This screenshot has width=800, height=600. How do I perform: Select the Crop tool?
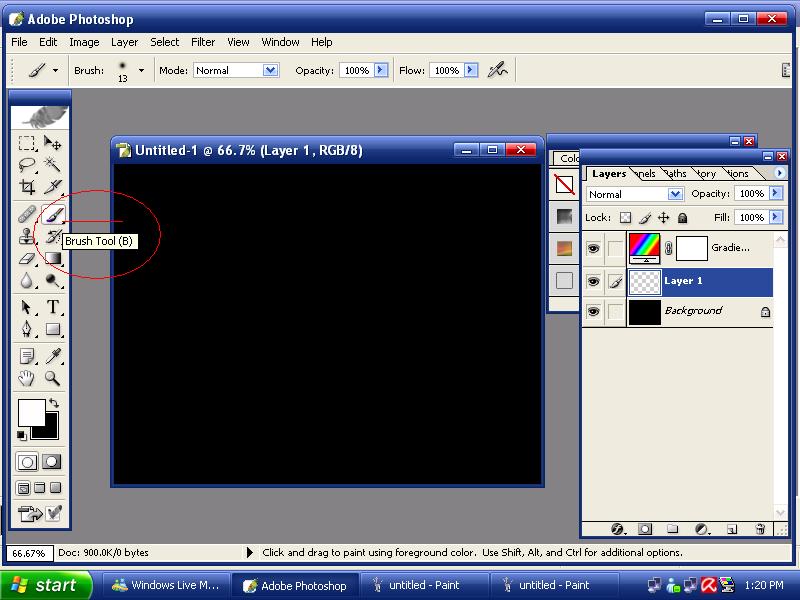28,187
